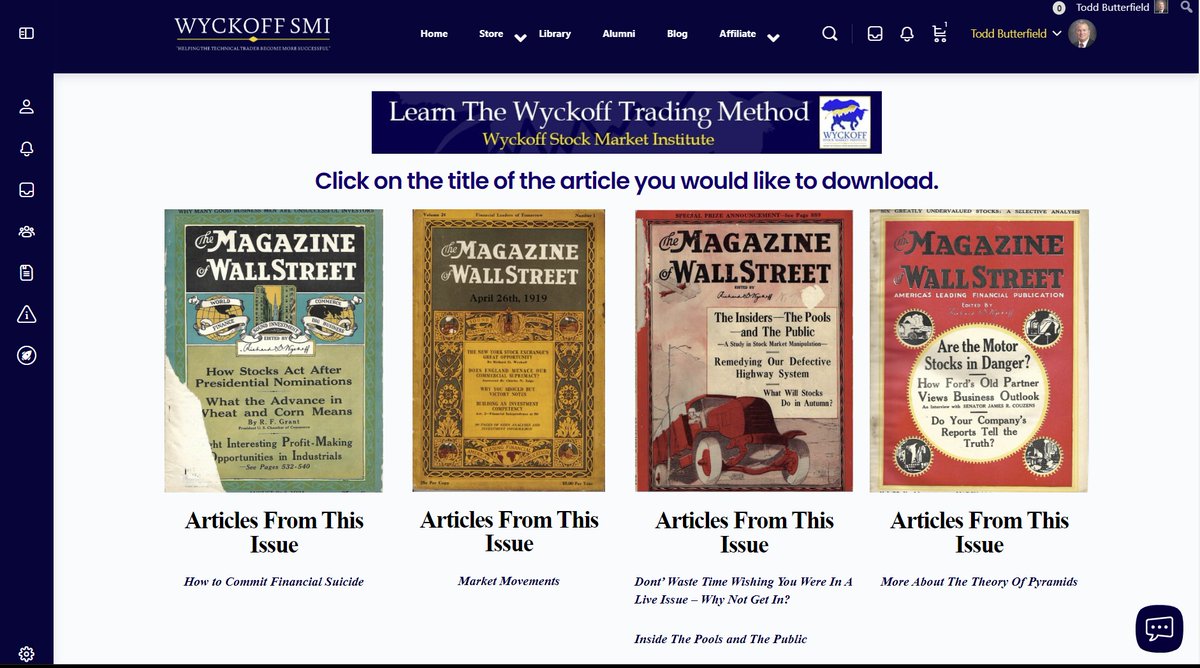The width and height of the screenshot is (1200, 668).
Task: Open the Alumni menu item
Action: coord(619,33)
